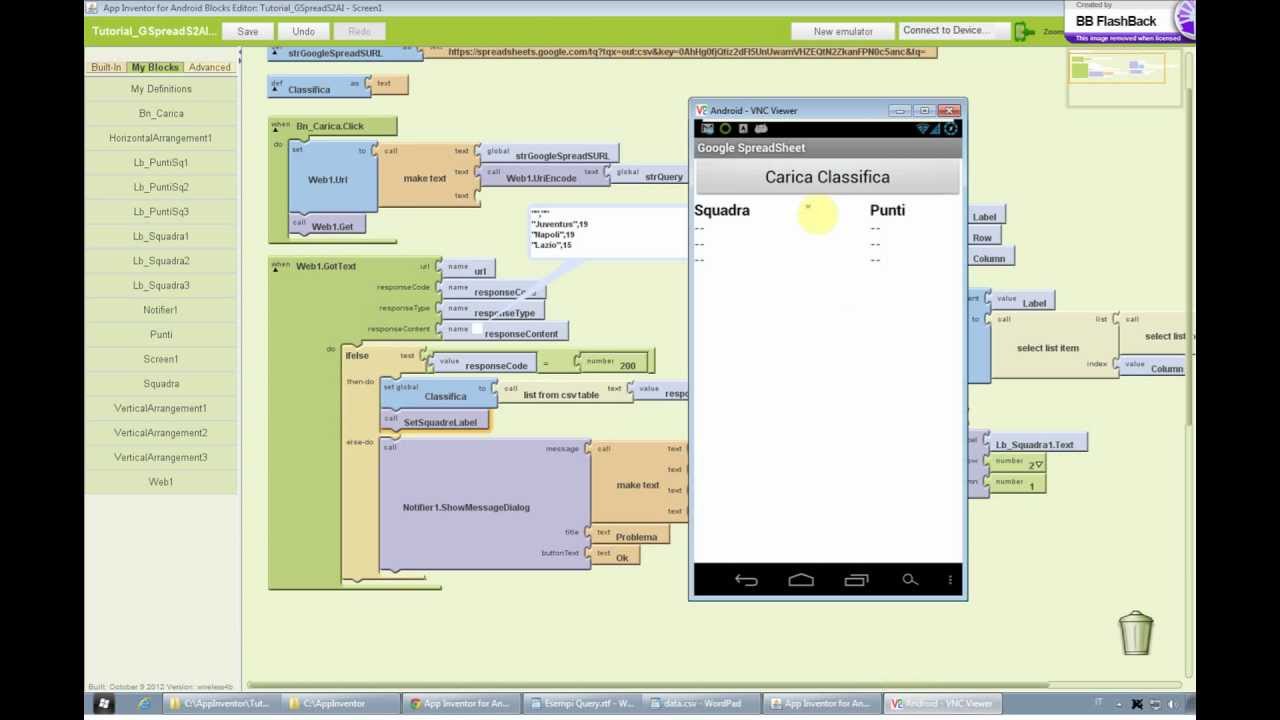This screenshot has width=1280, height=720.
Task: Open the Lb_PuntiSq3 drawer
Action: click(161, 211)
